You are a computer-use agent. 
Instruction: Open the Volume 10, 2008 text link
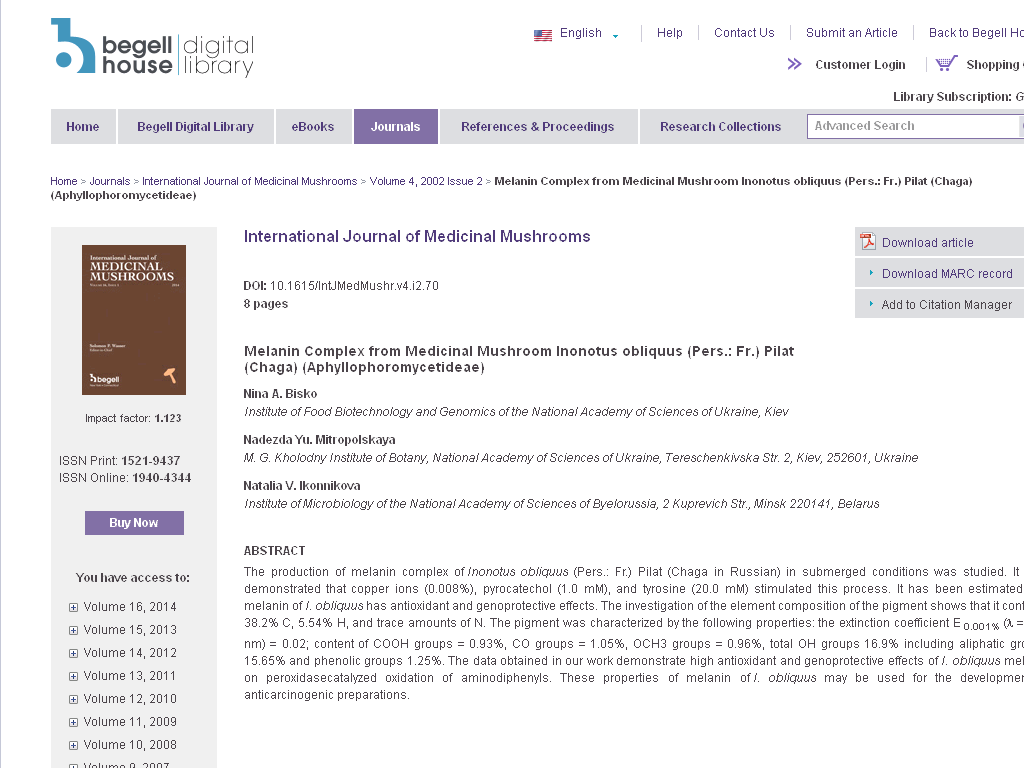[x=130, y=744]
